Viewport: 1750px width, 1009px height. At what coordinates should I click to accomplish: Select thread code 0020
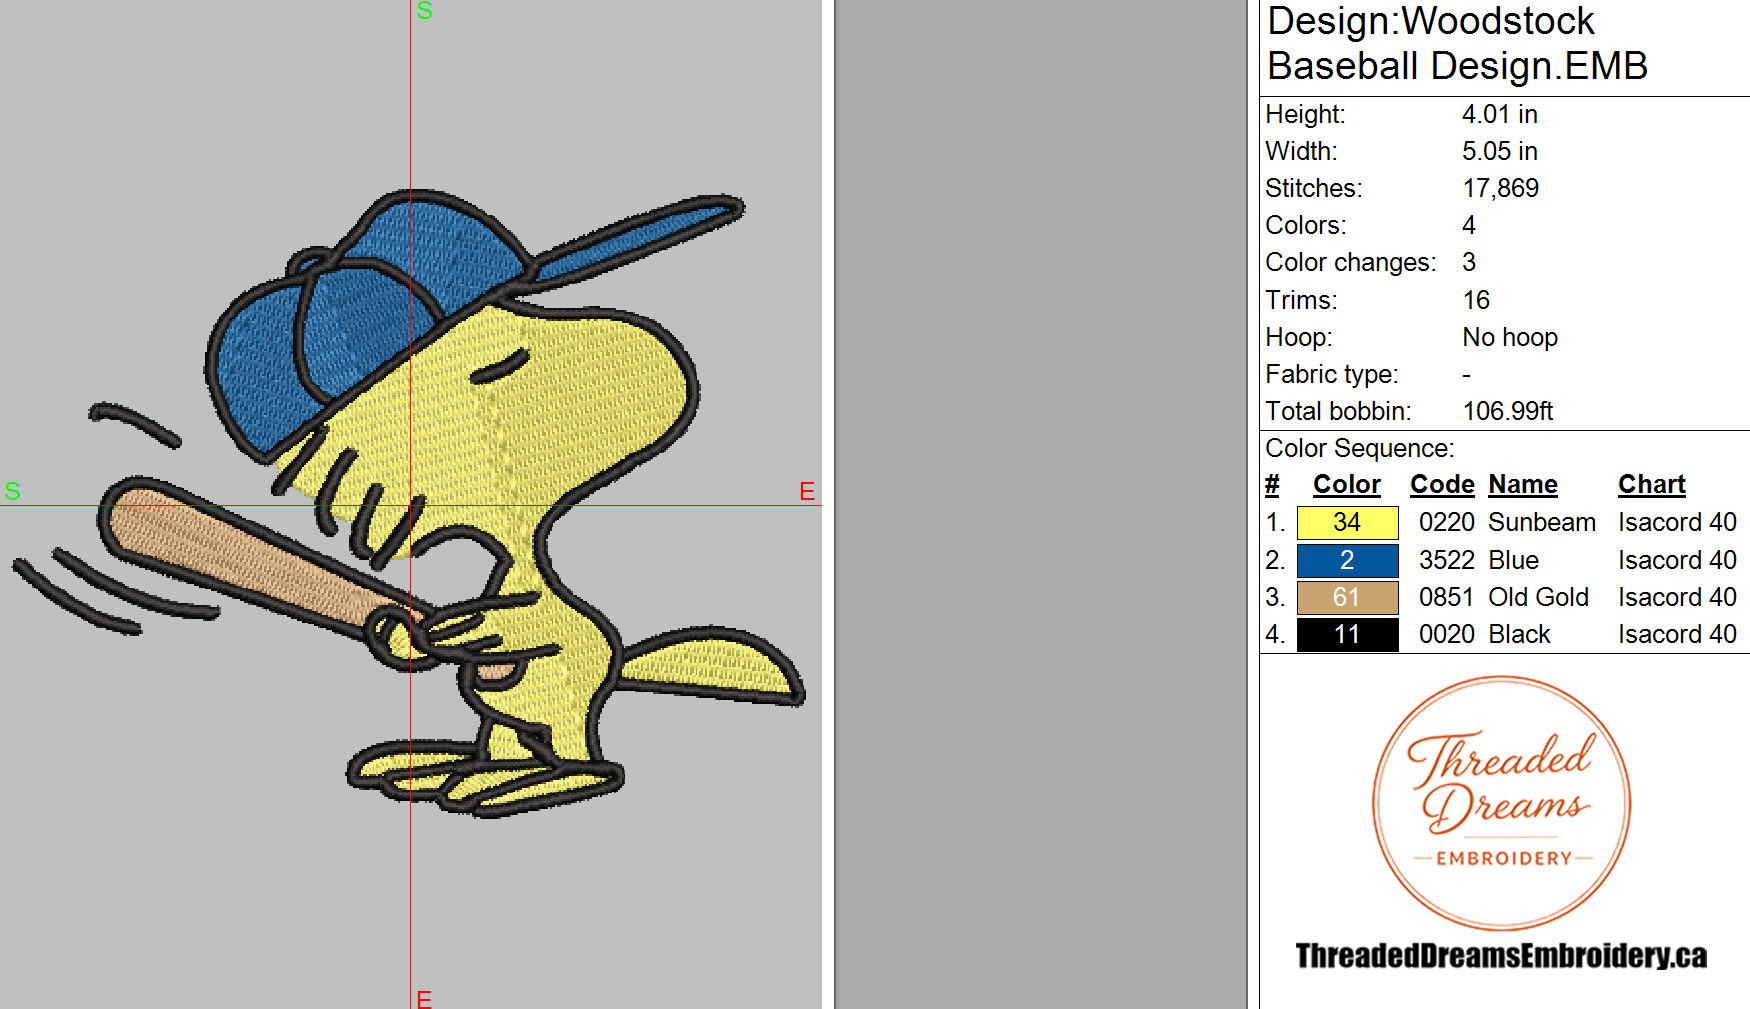click(1447, 635)
